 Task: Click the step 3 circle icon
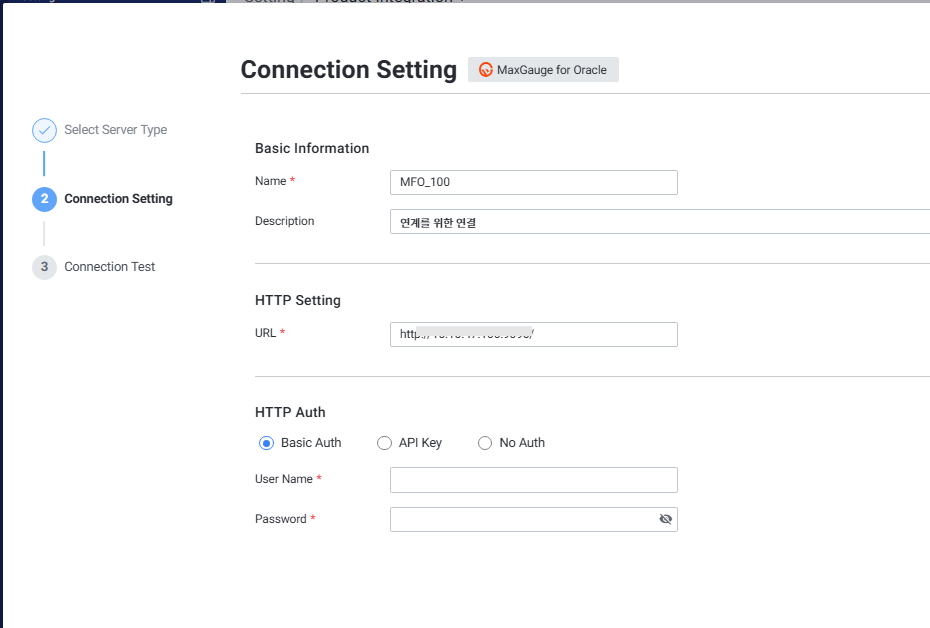click(x=44, y=267)
